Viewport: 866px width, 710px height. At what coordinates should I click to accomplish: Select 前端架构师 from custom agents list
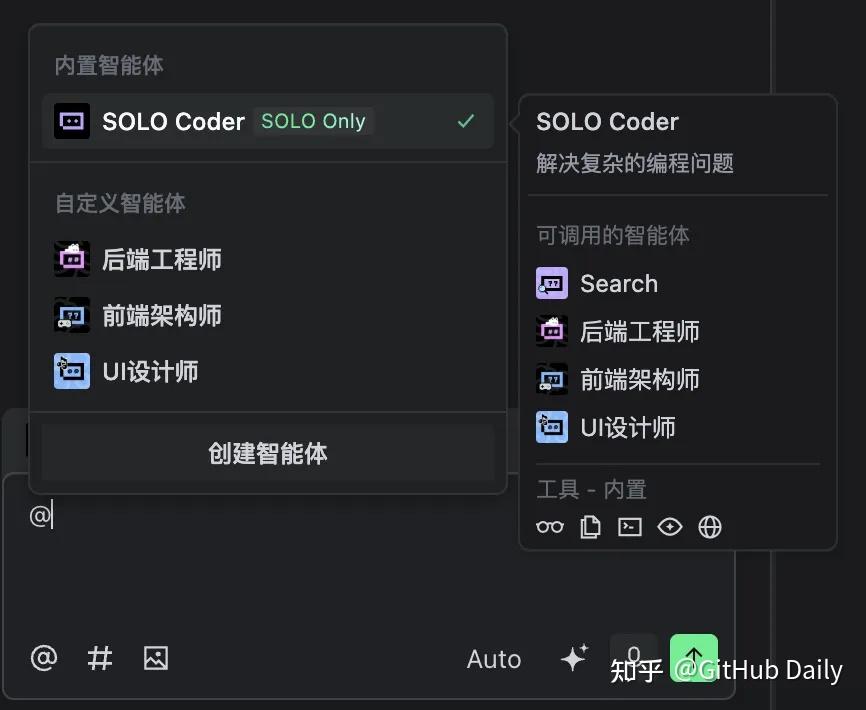(160, 316)
